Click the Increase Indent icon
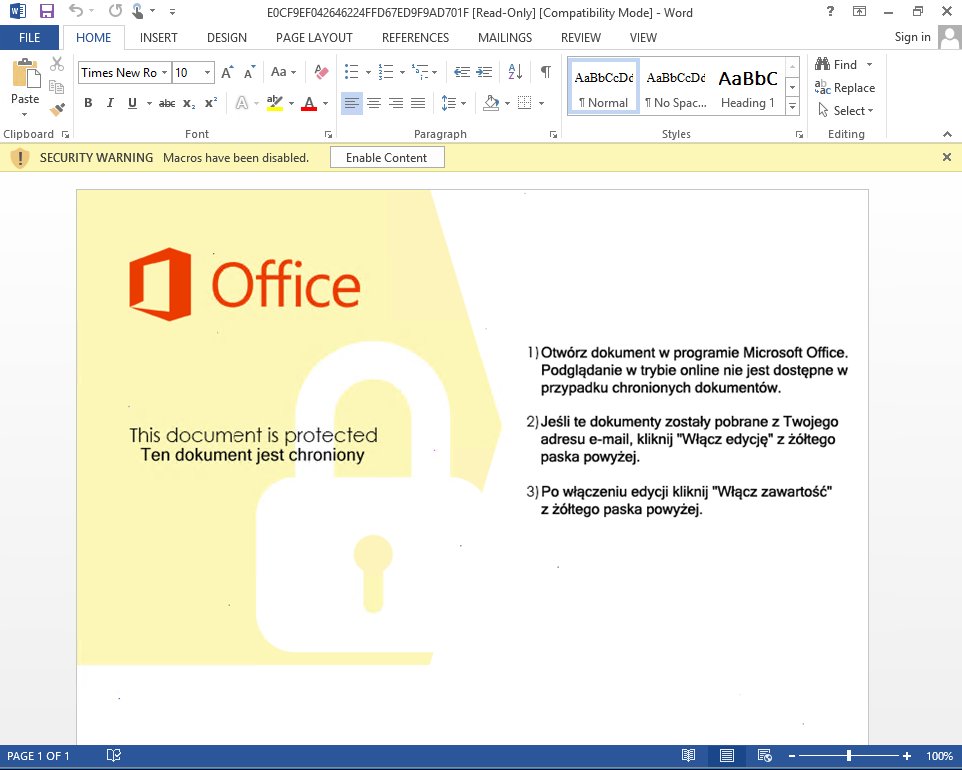Viewport: 962px width, 770px height. 484,72
